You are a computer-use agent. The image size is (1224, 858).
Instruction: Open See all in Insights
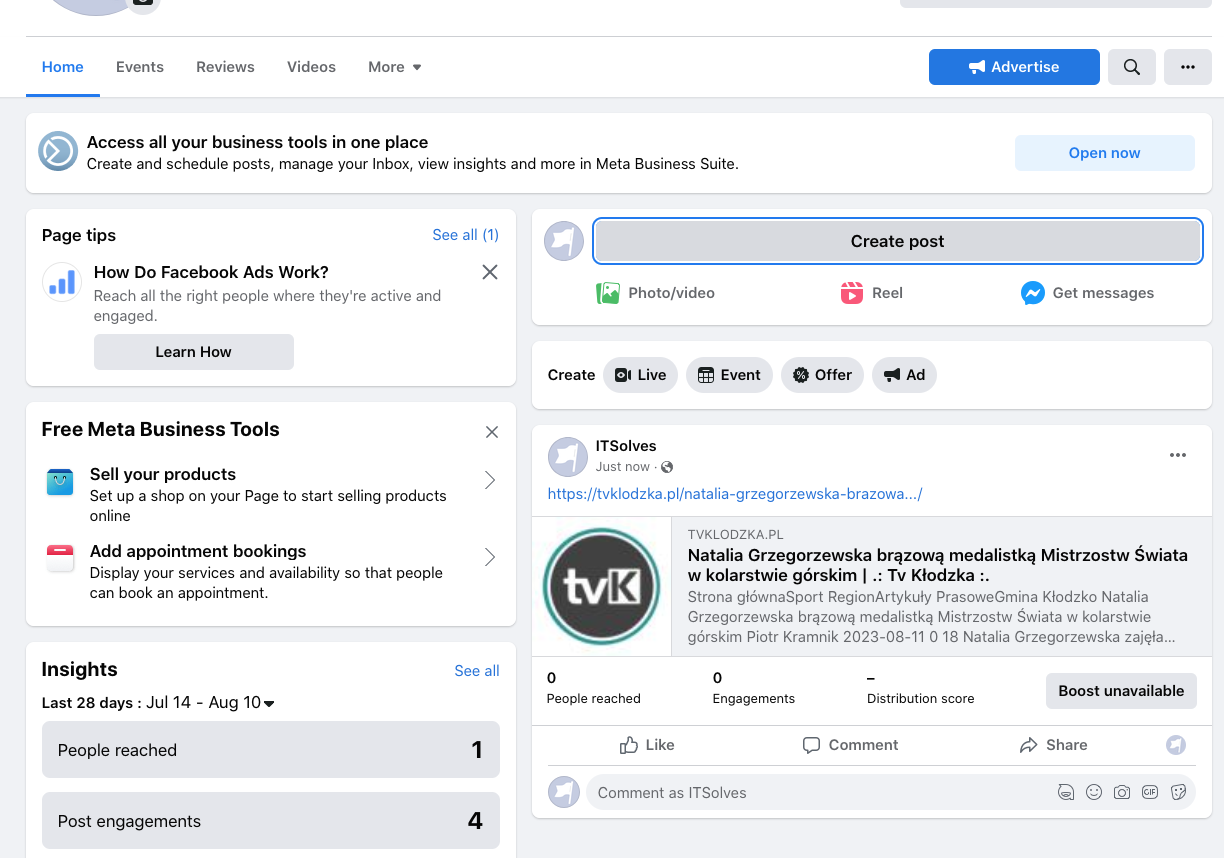click(x=477, y=671)
